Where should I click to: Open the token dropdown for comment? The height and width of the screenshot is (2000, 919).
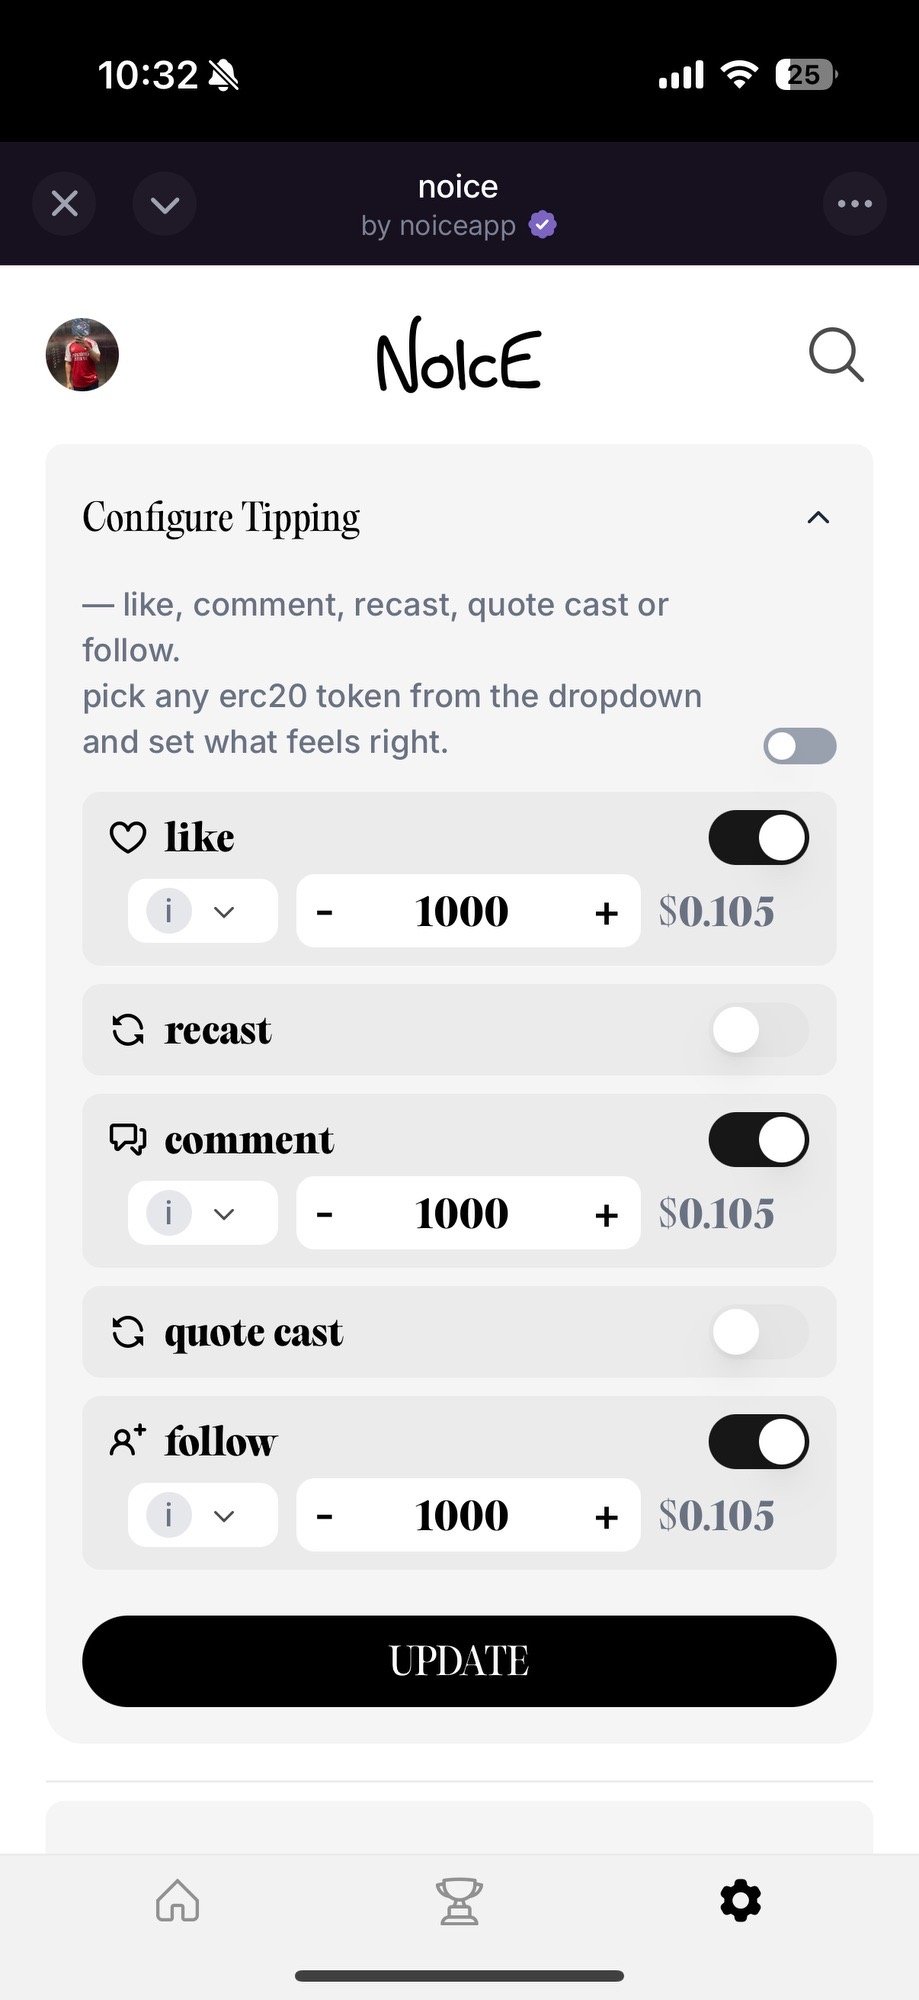203,1213
